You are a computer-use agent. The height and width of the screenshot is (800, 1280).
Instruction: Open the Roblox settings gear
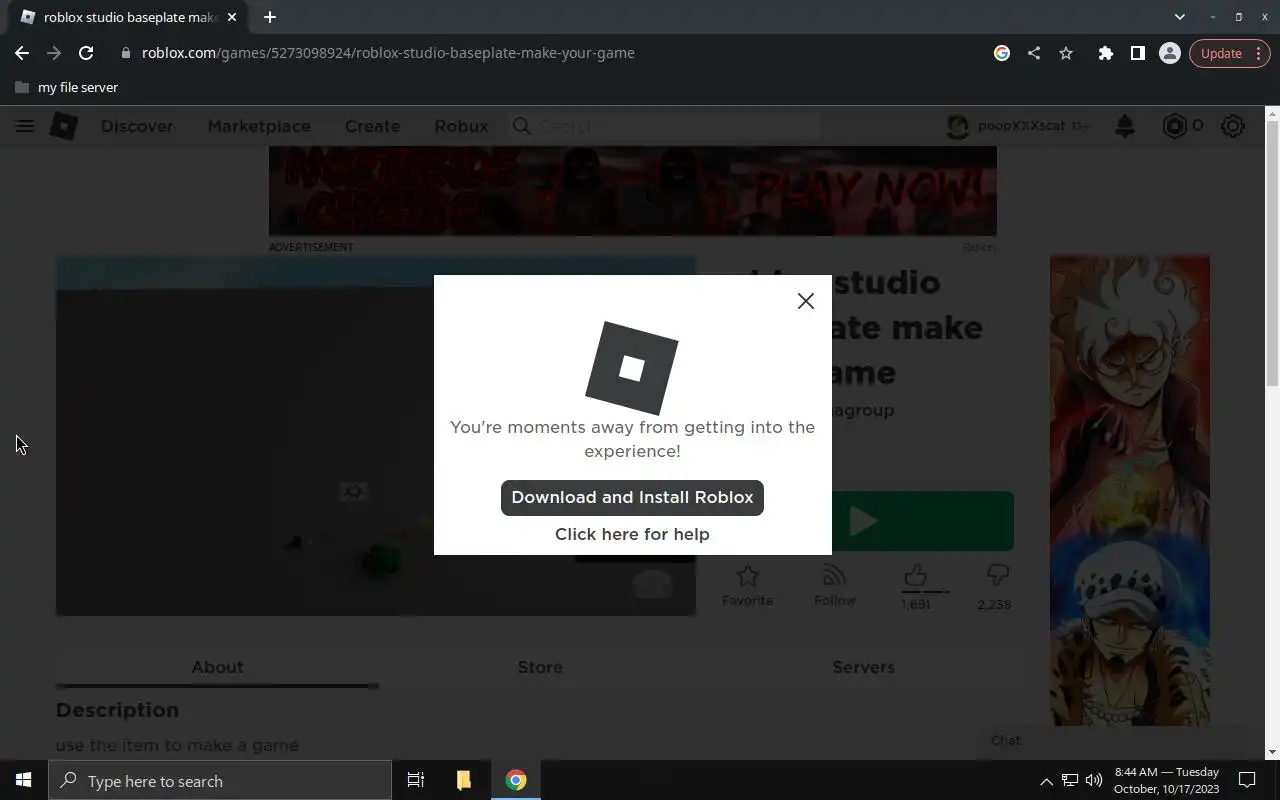tap(1233, 126)
